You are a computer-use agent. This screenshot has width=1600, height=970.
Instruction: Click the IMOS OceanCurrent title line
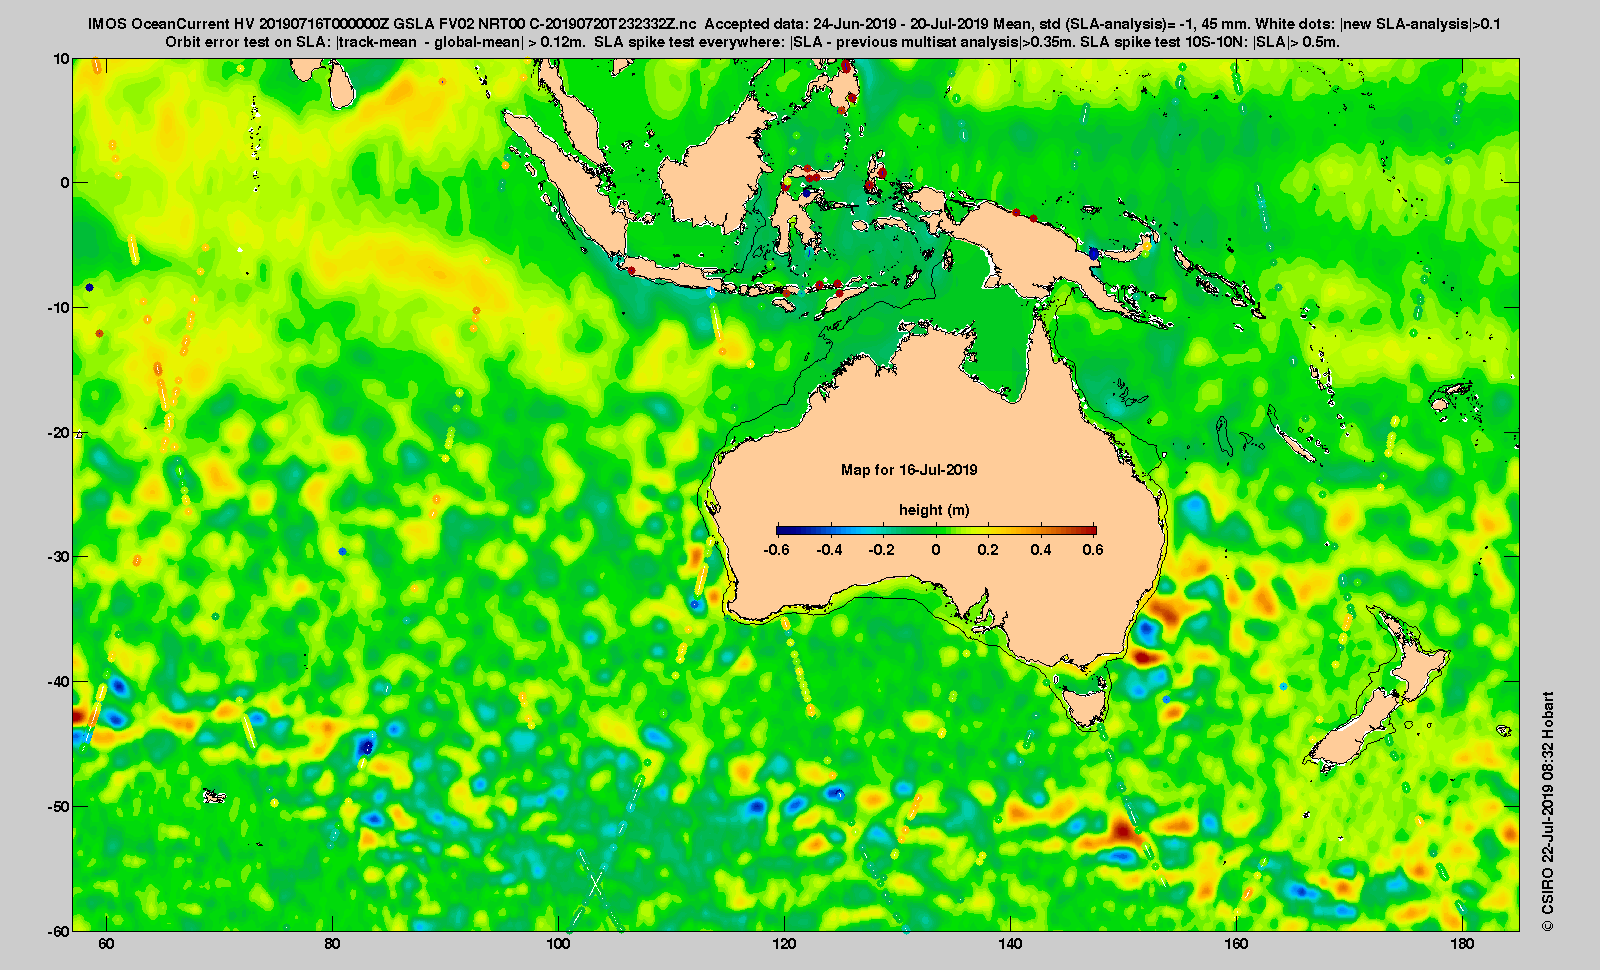(795, 24)
